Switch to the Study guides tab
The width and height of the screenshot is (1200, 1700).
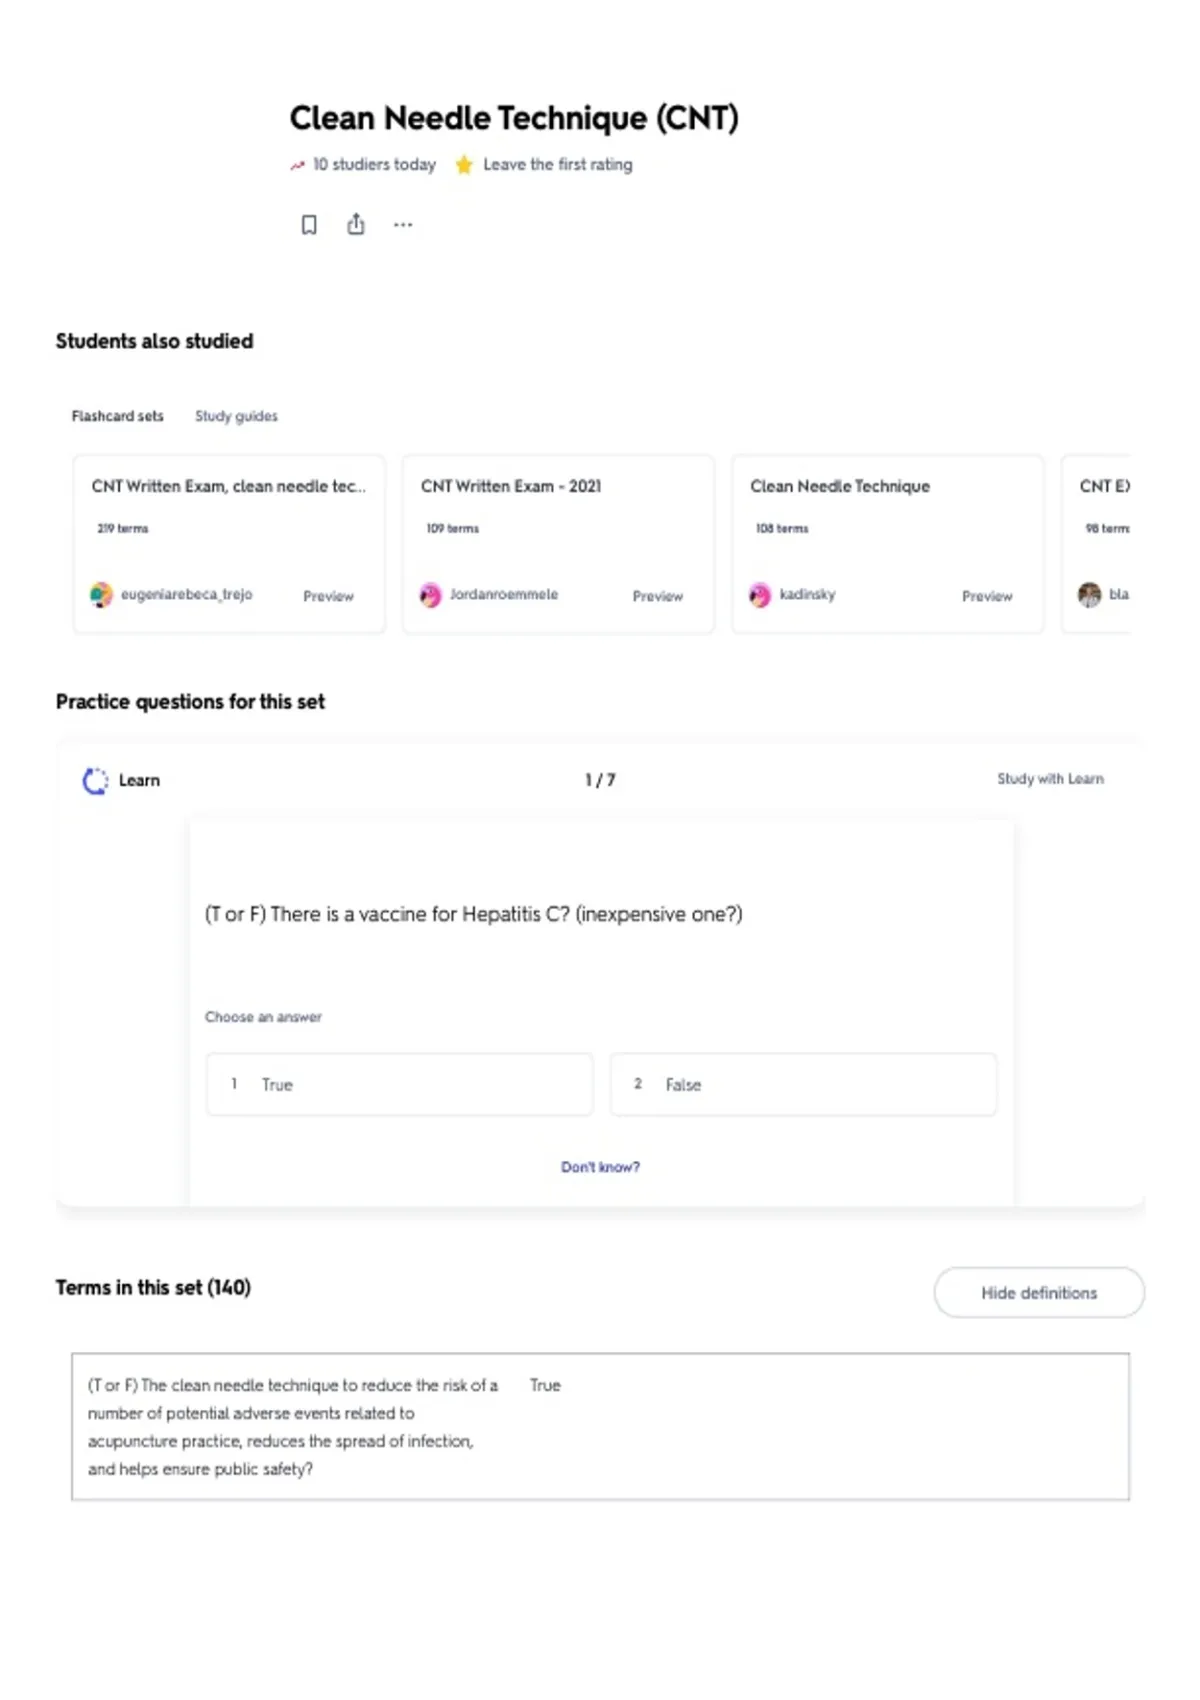pyautogui.click(x=236, y=416)
